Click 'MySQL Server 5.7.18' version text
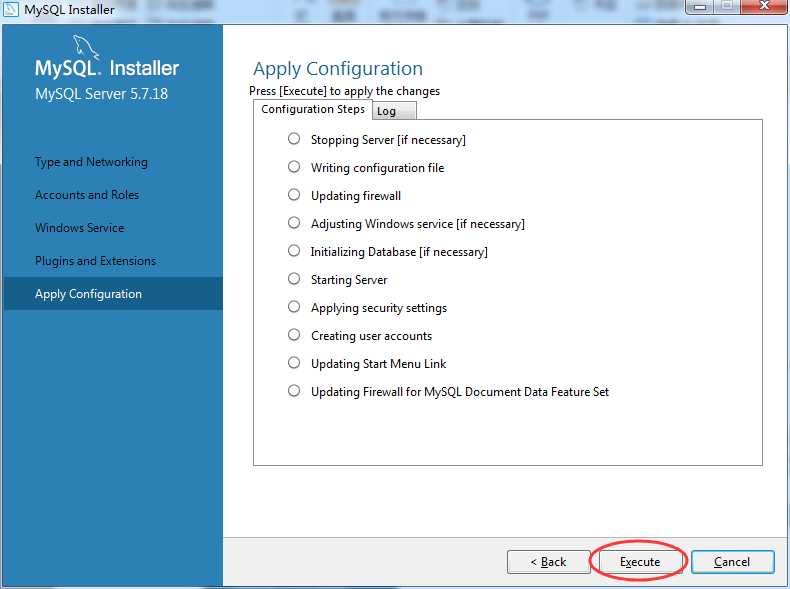 (x=101, y=94)
